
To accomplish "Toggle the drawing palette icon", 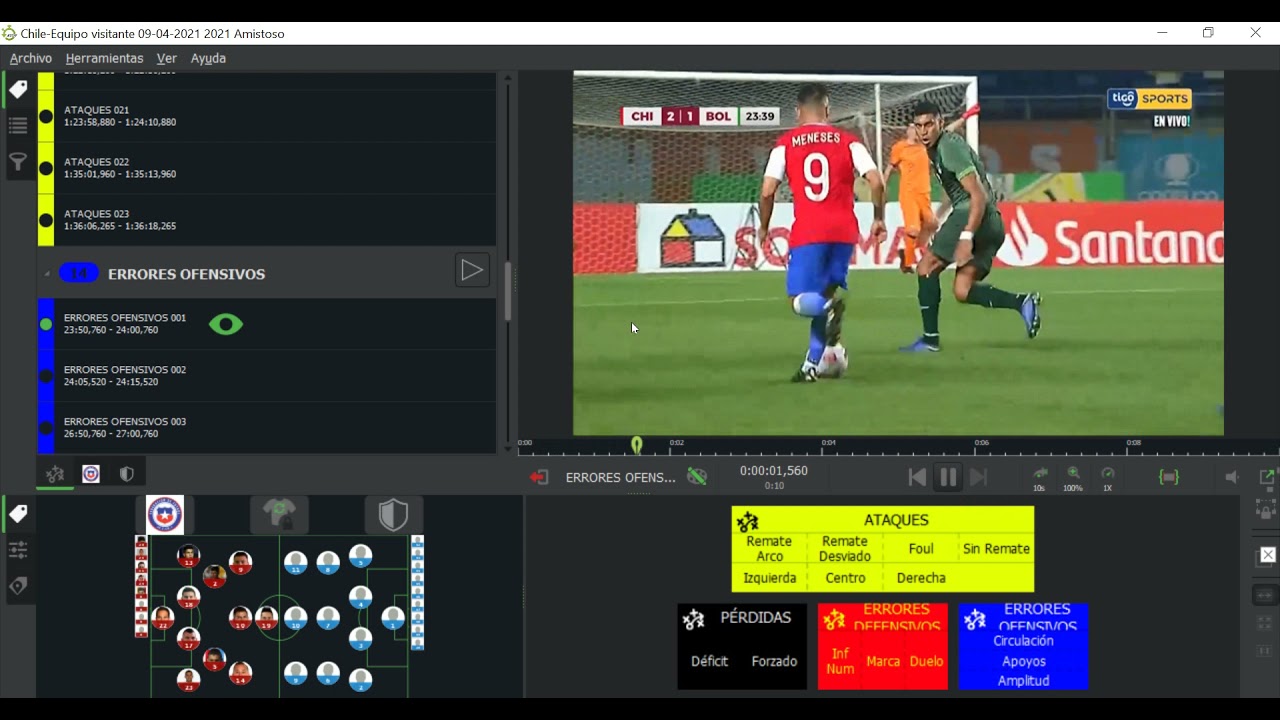I will [x=697, y=477].
